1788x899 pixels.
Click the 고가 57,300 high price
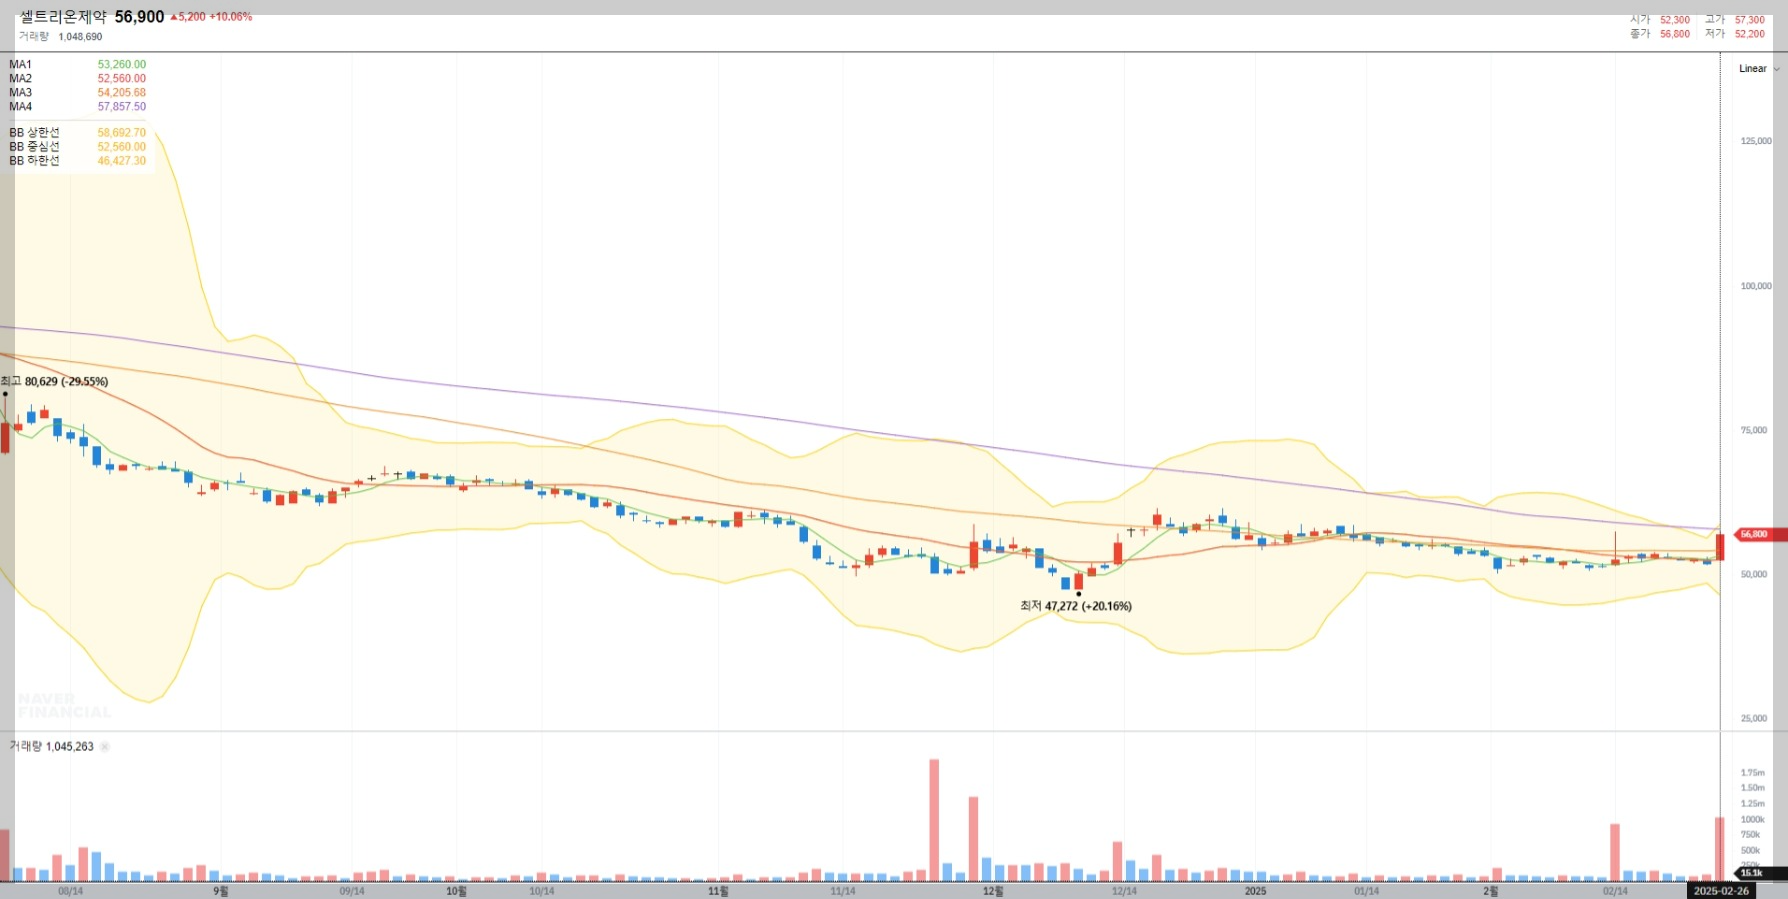click(1735, 20)
